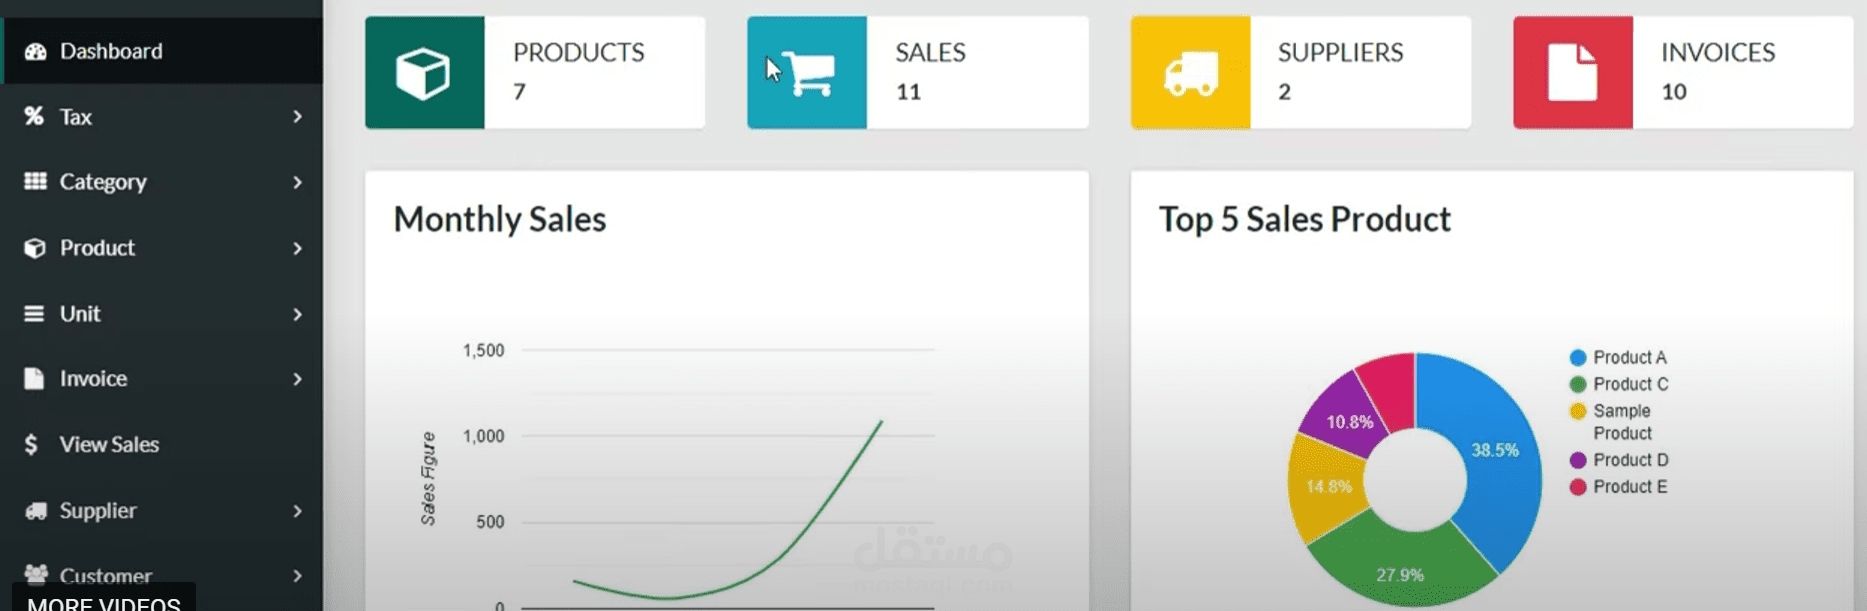Expand the Supplier submenu chevron

[297, 511]
